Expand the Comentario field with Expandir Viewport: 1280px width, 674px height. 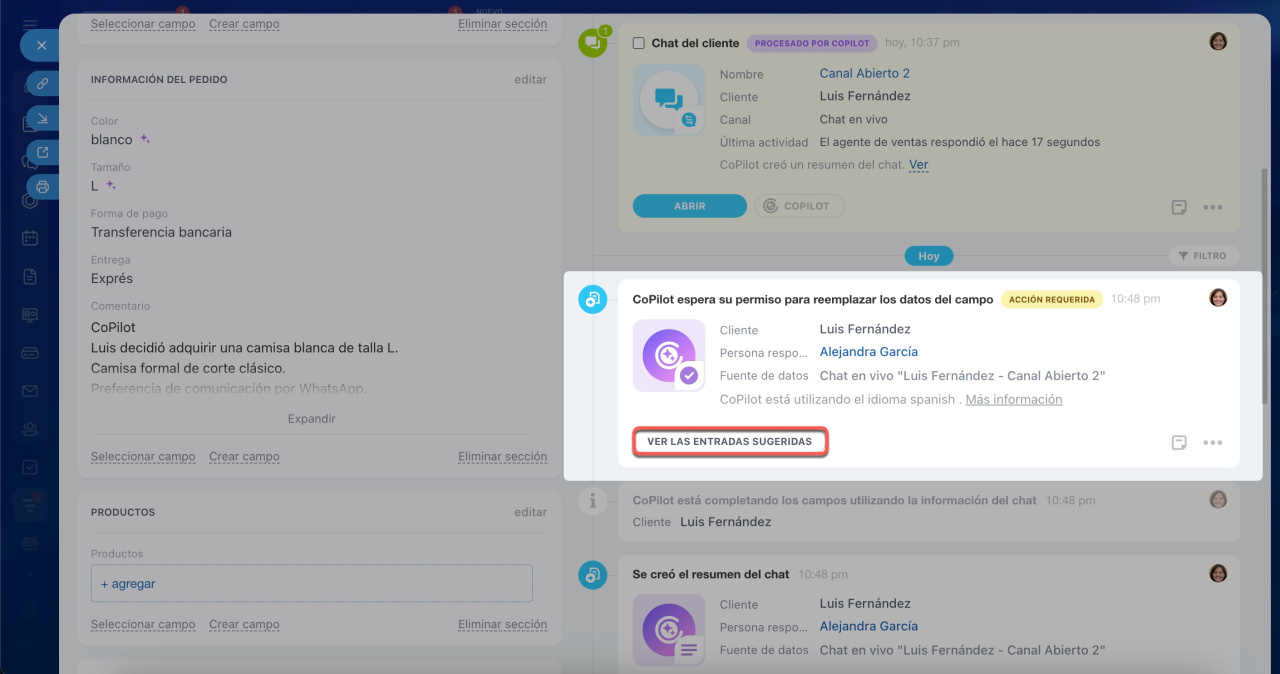(x=311, y=419)
